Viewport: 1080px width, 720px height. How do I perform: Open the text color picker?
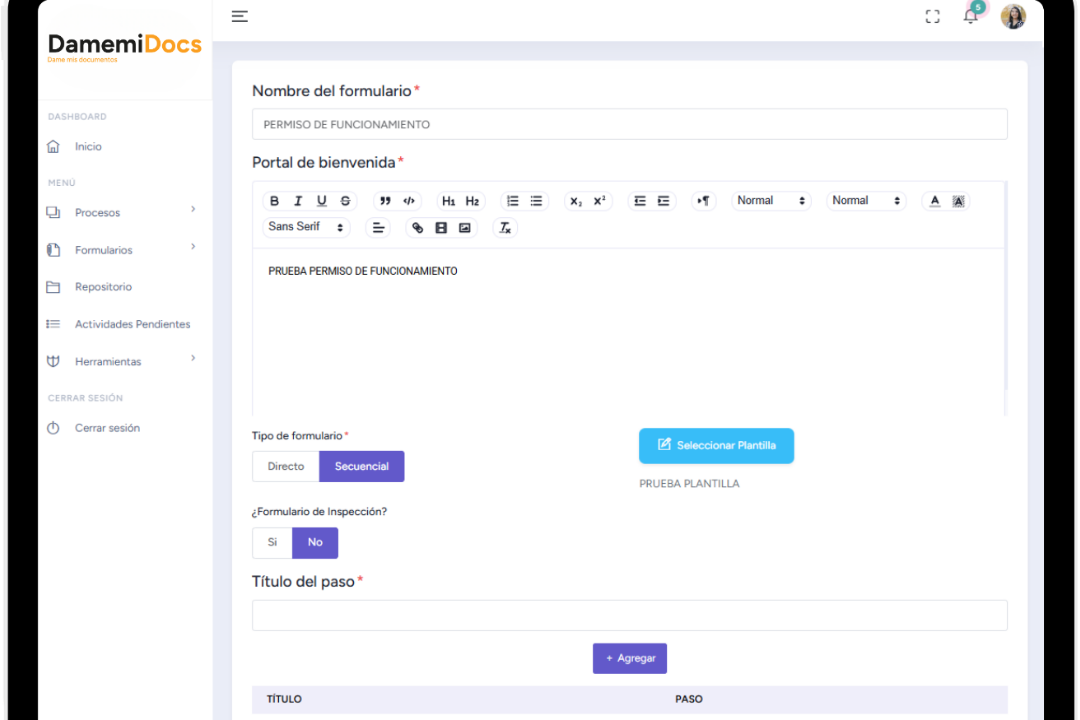point(935,201)
